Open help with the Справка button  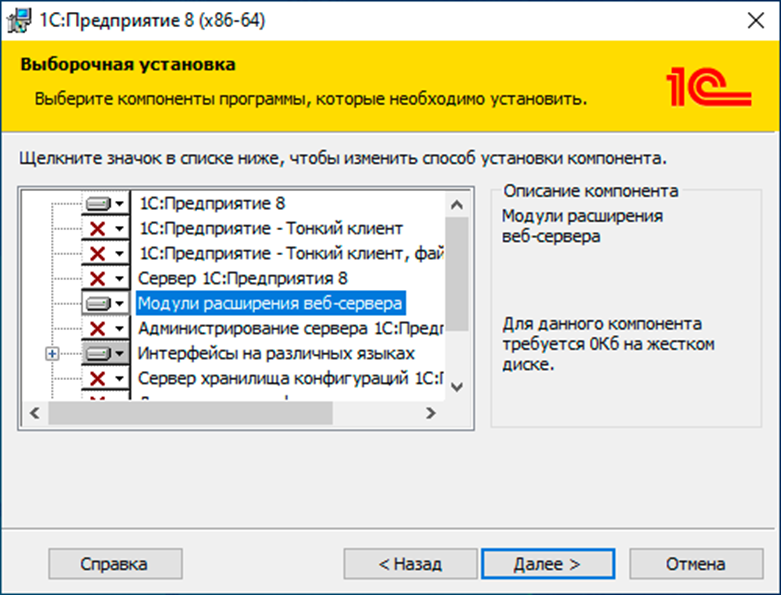click(x=113, y=564)
